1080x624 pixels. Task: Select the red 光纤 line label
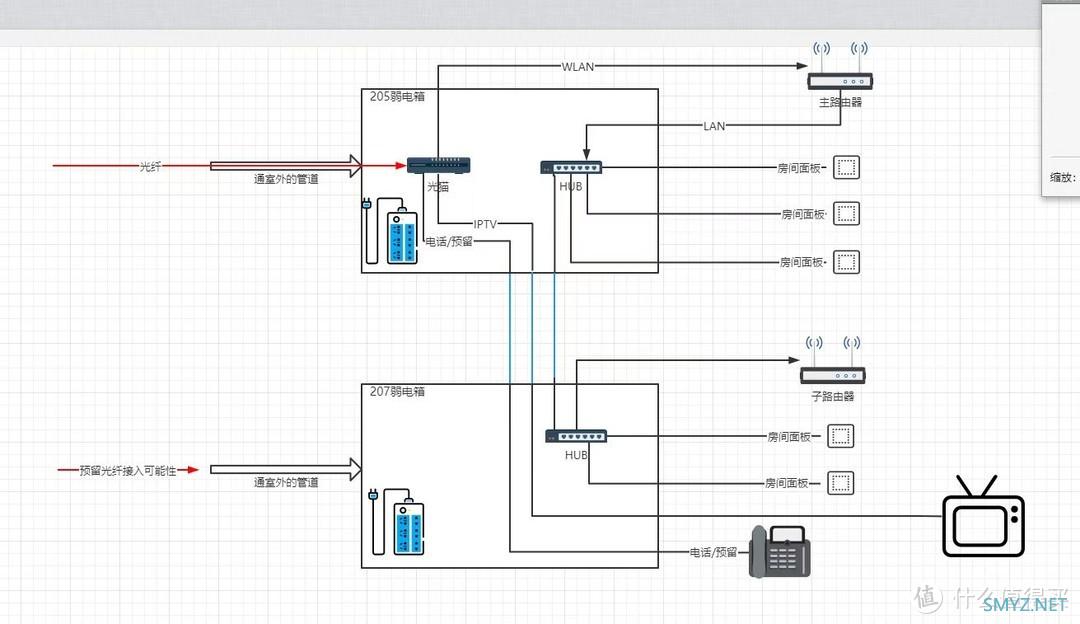point(151,166)
